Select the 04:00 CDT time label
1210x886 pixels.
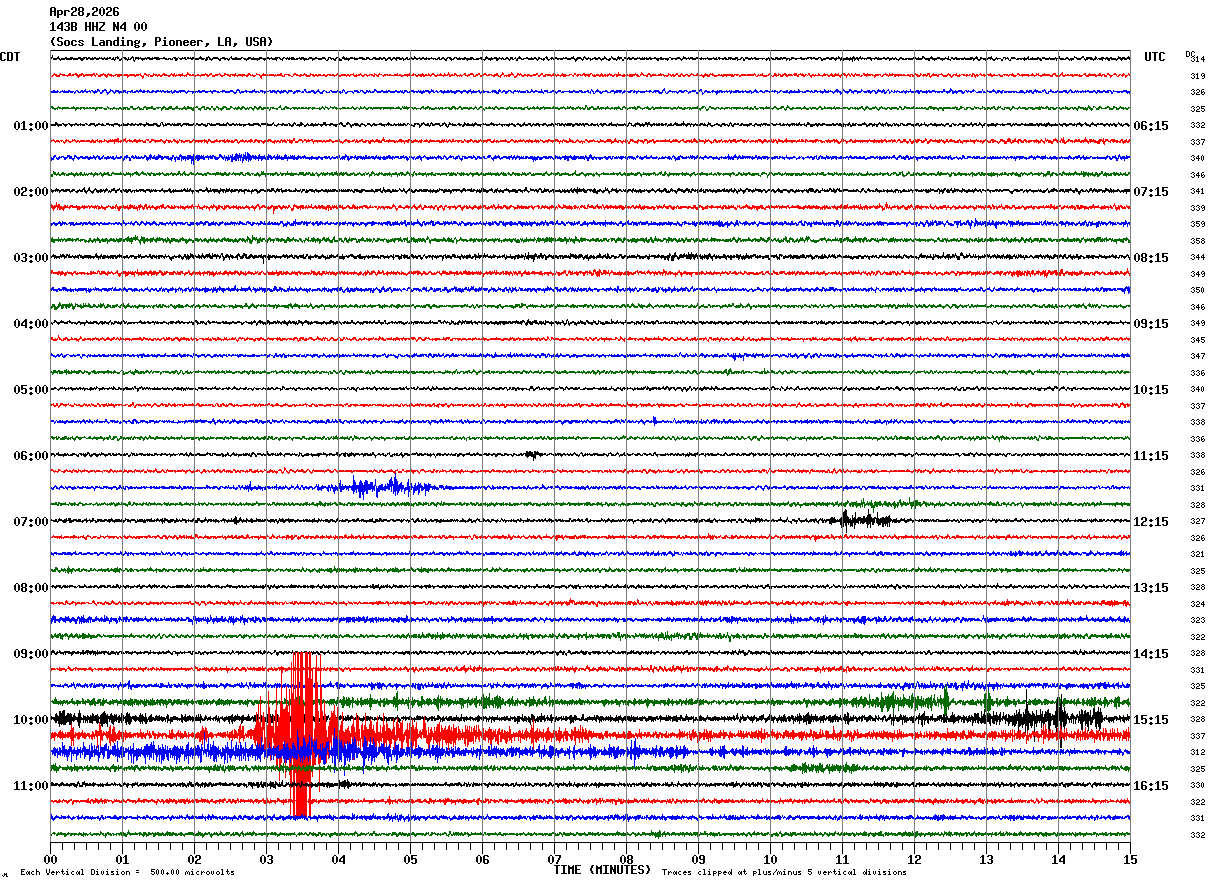coord(31,324)
